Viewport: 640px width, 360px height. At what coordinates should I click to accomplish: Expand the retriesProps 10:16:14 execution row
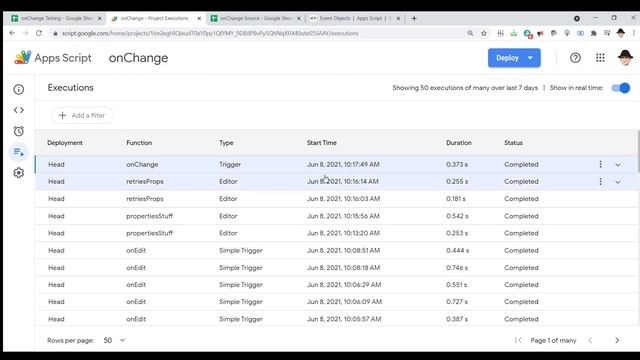click(x=618, y=182)
